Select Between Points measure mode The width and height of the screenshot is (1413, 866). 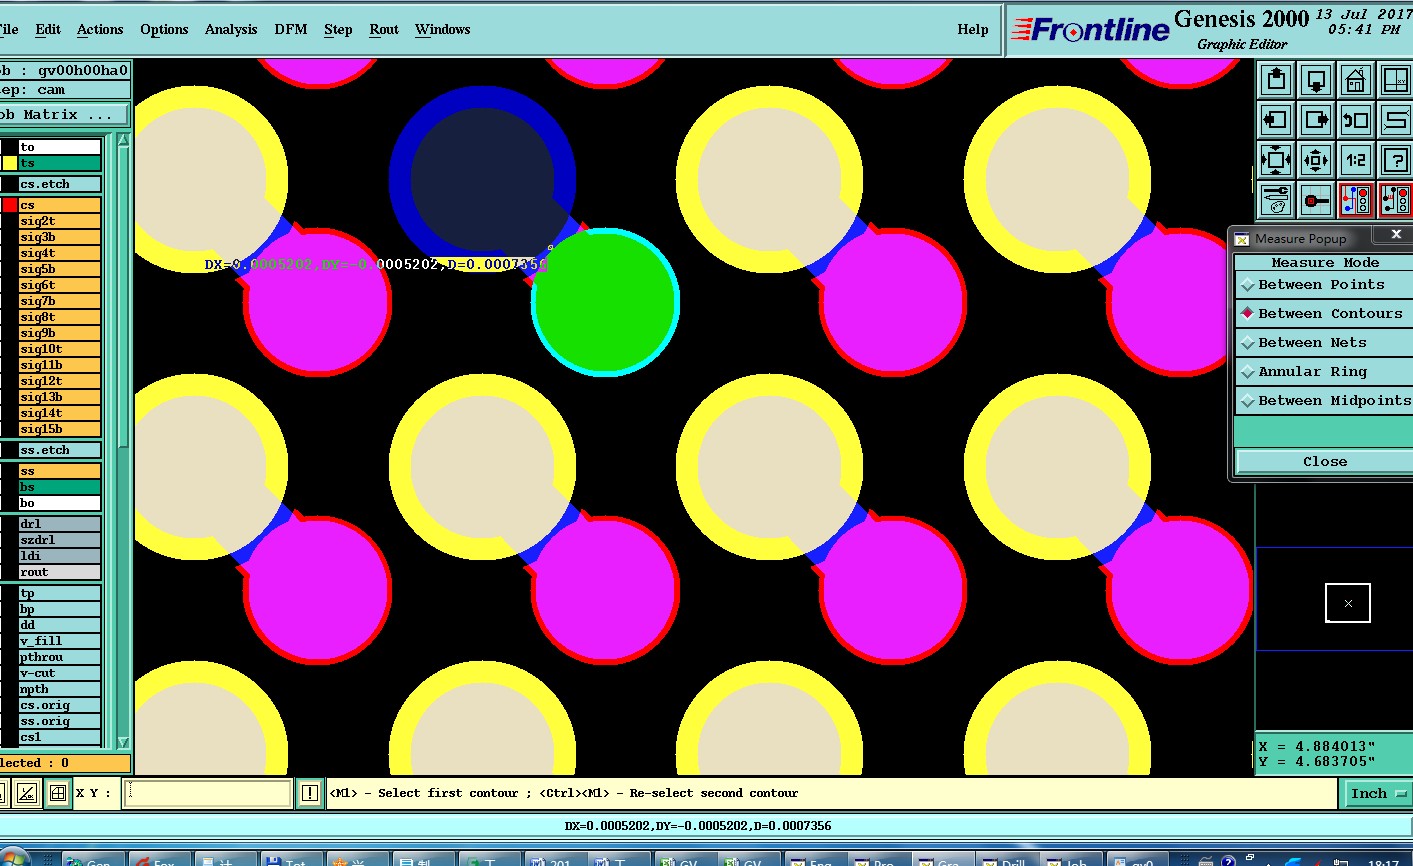1323,285
